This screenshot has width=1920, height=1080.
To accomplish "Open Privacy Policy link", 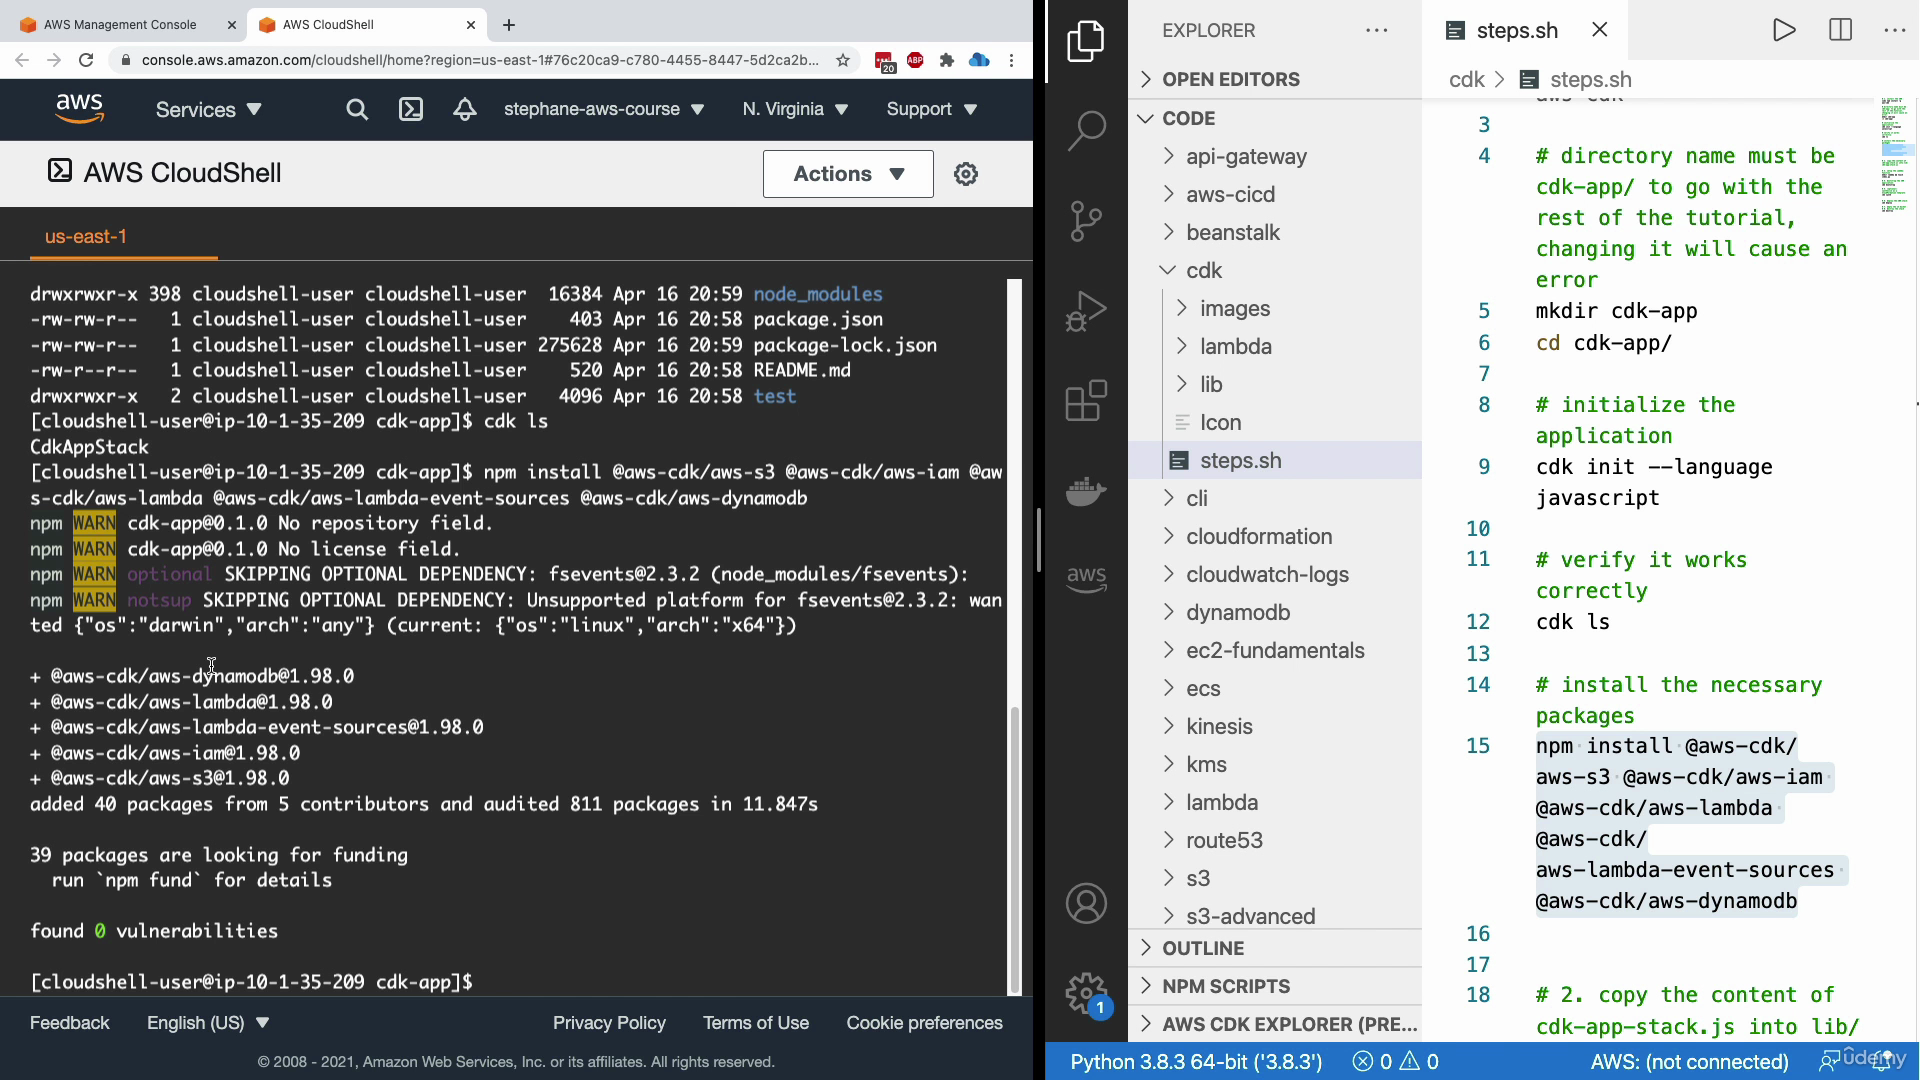I will click(x=609, y=1023).
